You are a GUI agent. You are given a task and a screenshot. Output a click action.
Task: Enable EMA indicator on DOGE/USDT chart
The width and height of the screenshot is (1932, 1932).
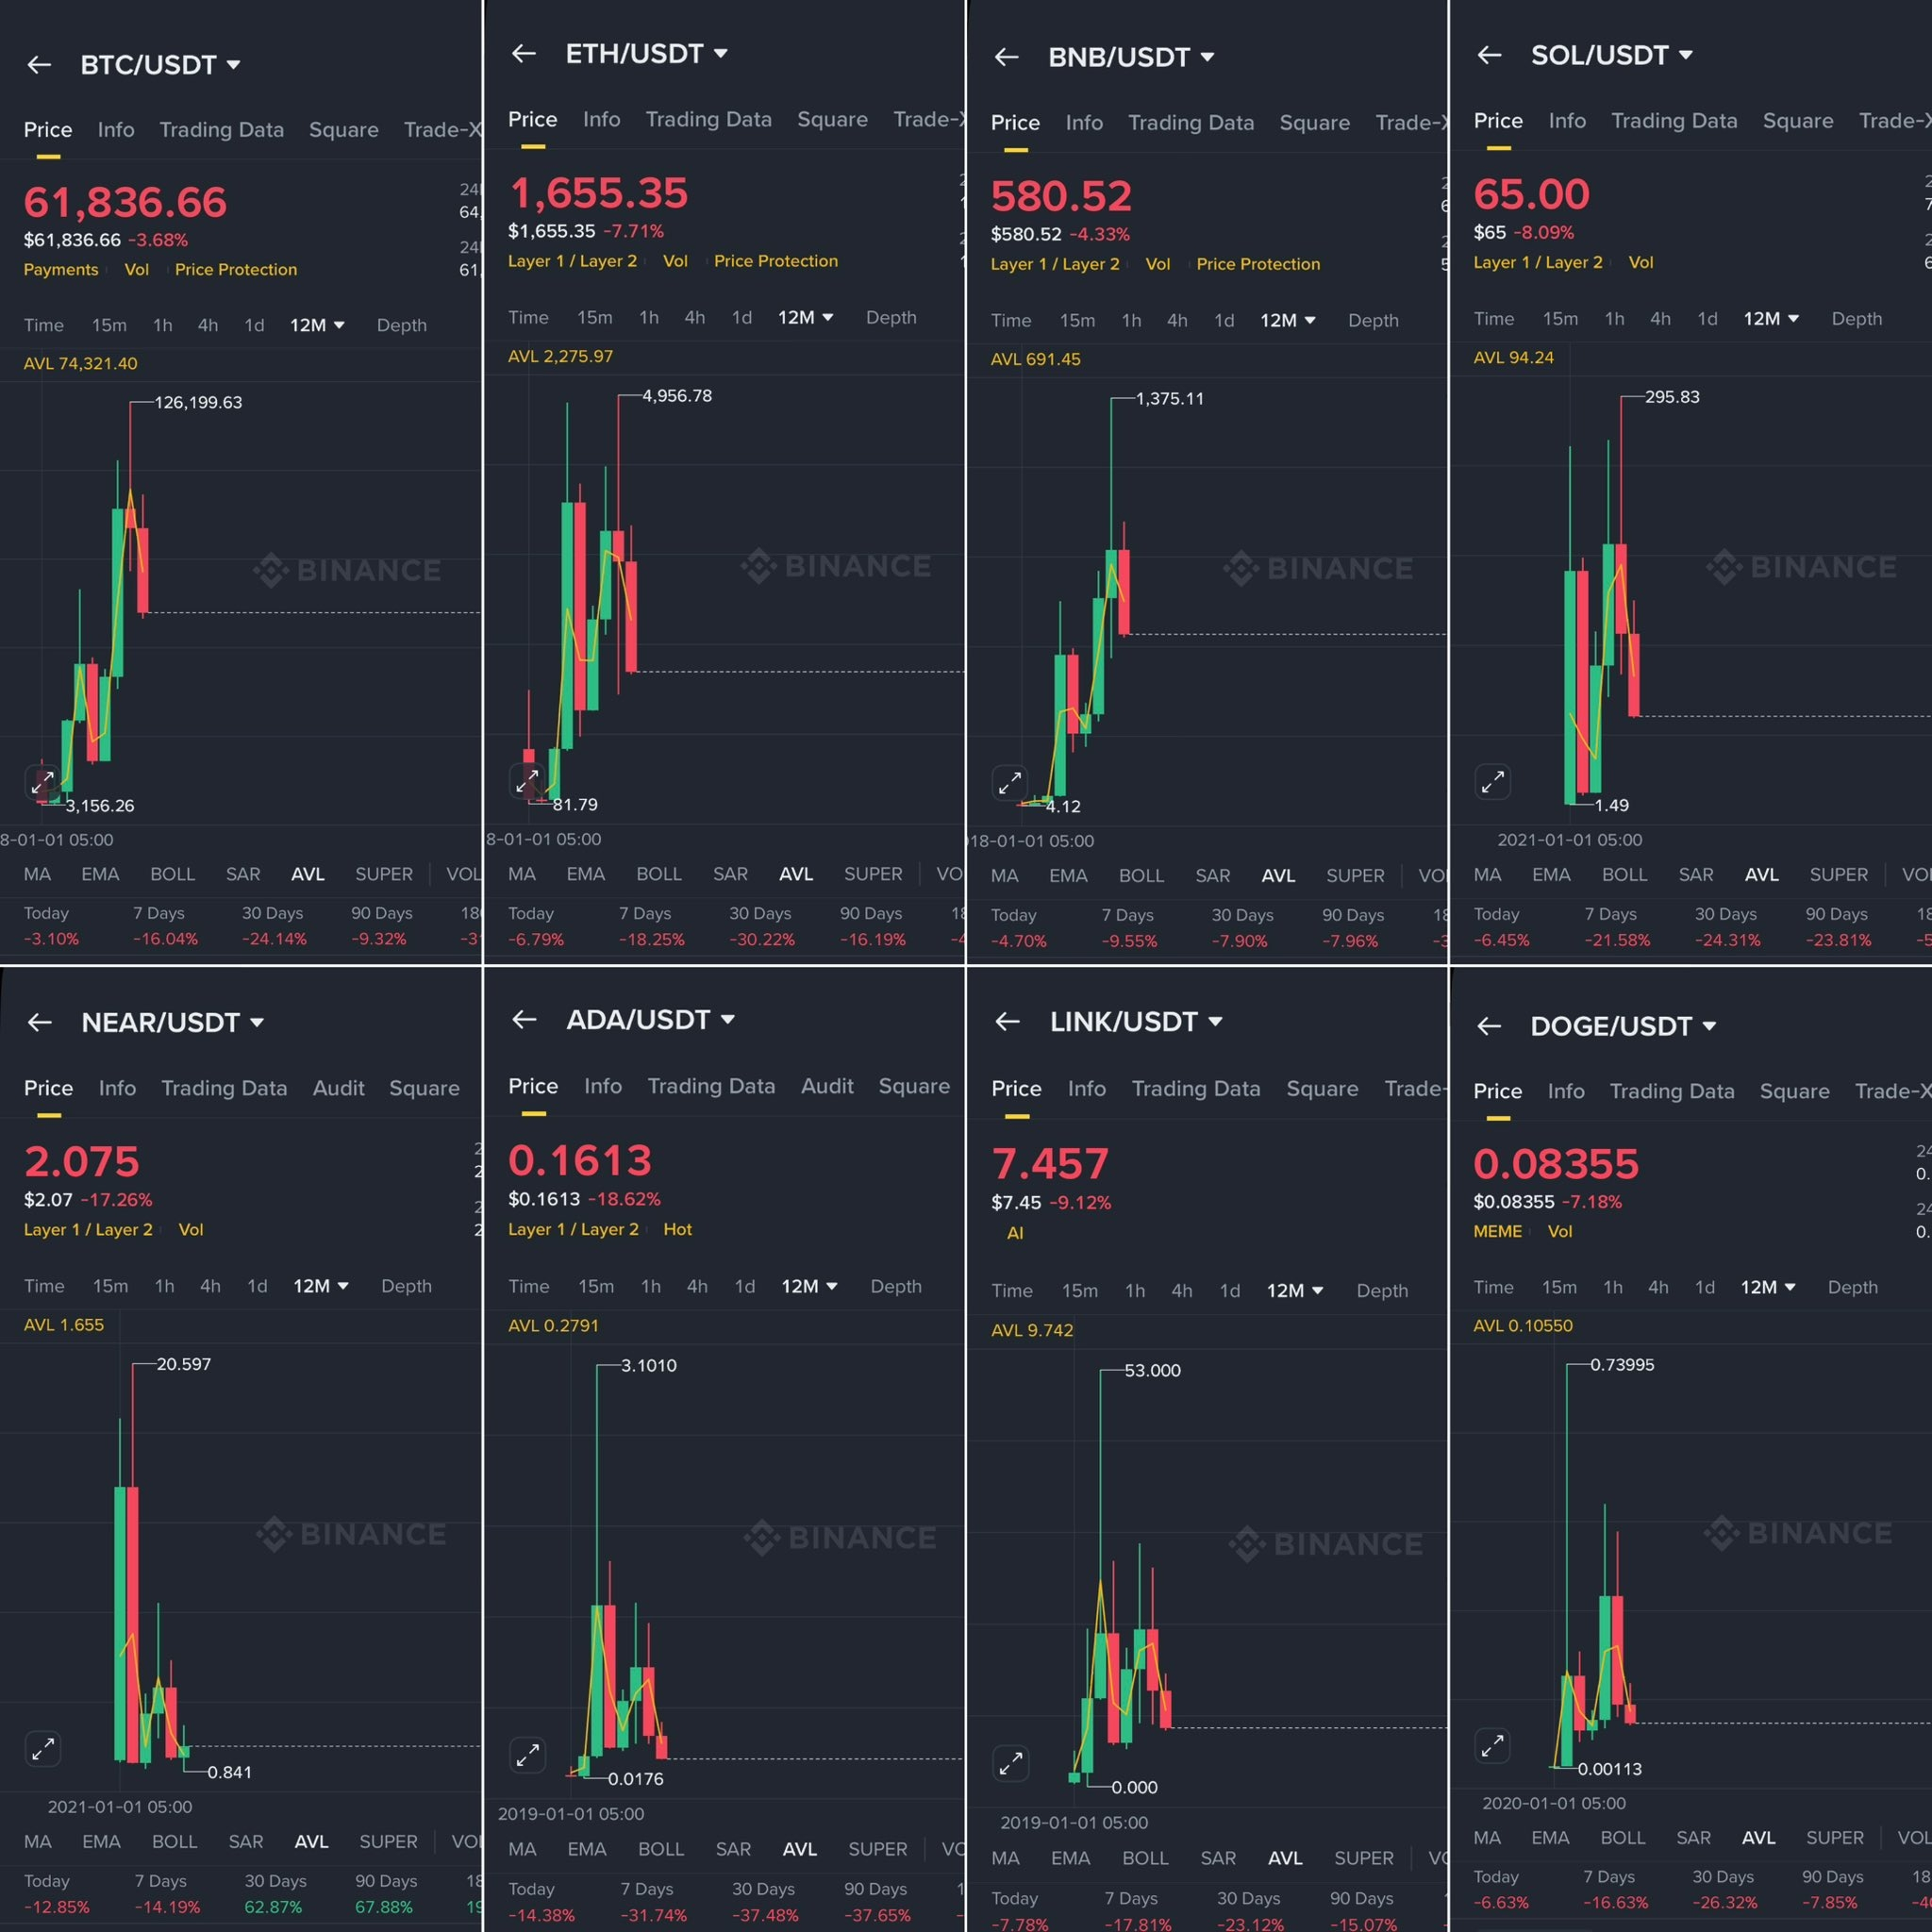coord(1550,1837)
